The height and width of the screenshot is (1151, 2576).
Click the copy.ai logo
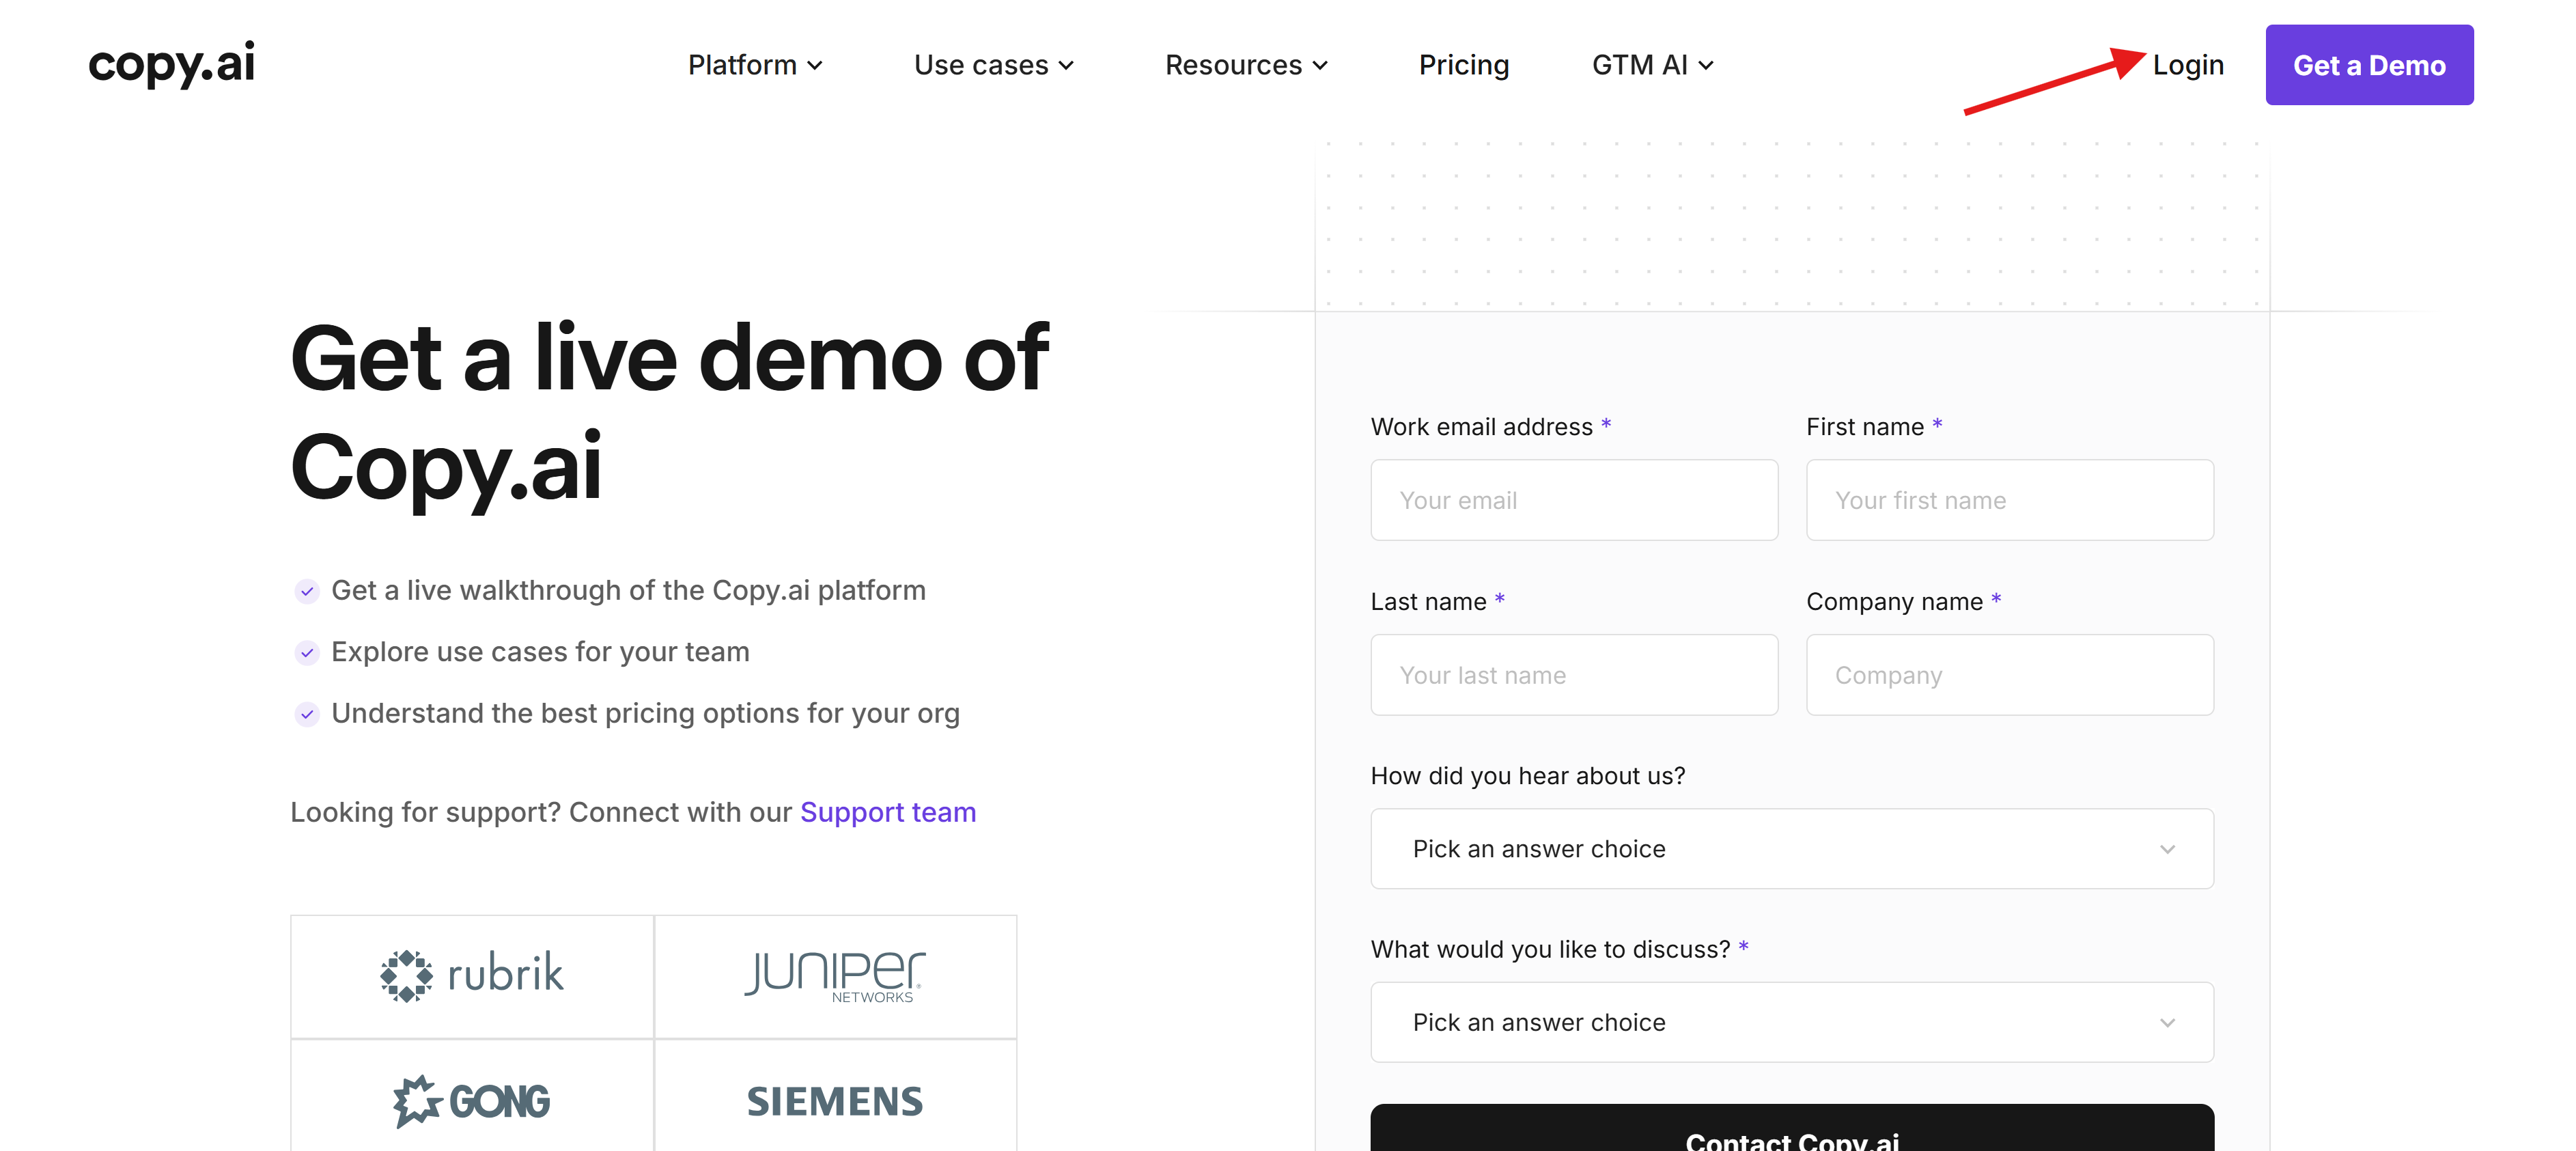point(172,64)
